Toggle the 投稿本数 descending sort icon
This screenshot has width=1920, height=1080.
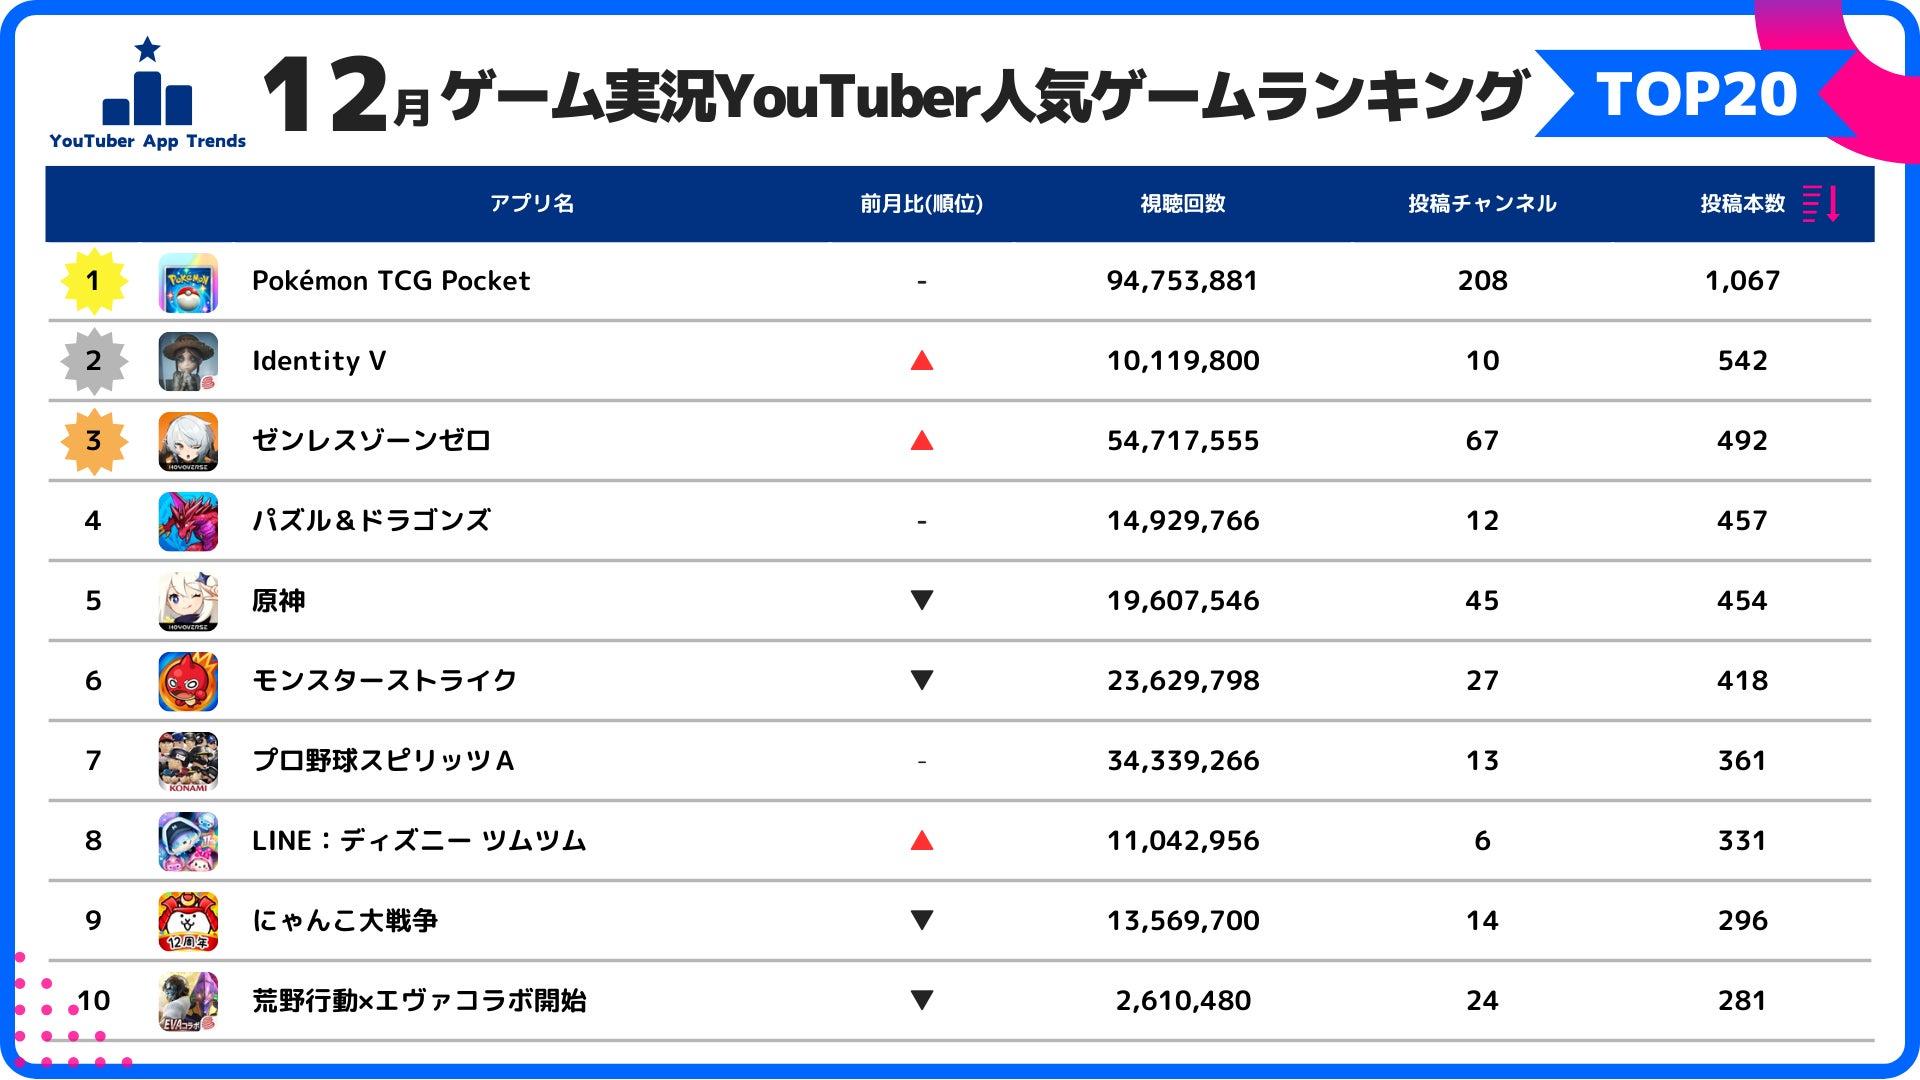1821,204
